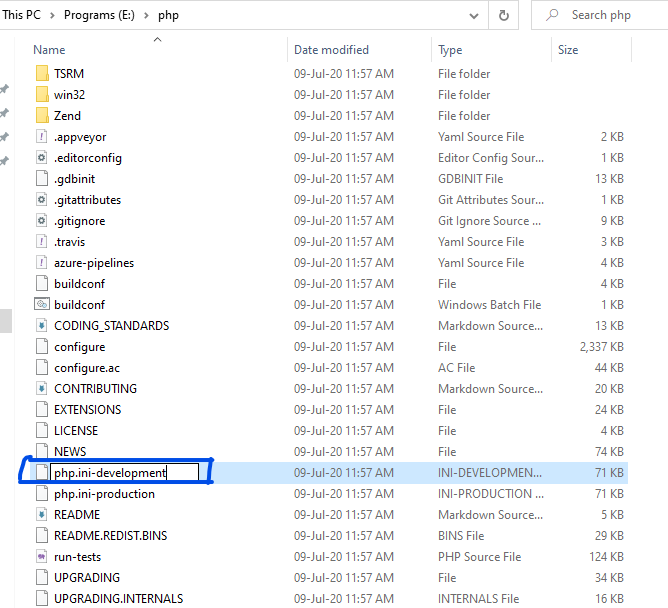Click the INI-DEVELOPMEN... type cell
668x608 pixels.
tap(490, 472)
